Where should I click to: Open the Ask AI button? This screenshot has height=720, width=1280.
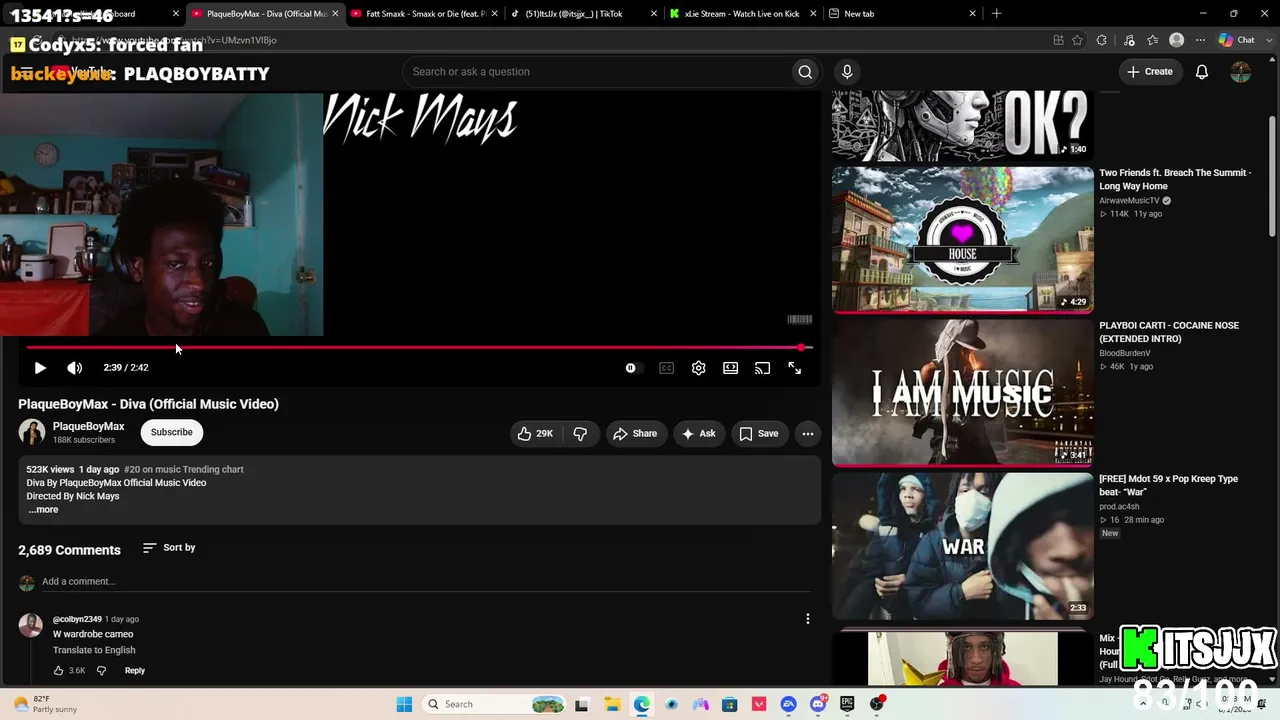pyautogui.click(x=698, y=433)
